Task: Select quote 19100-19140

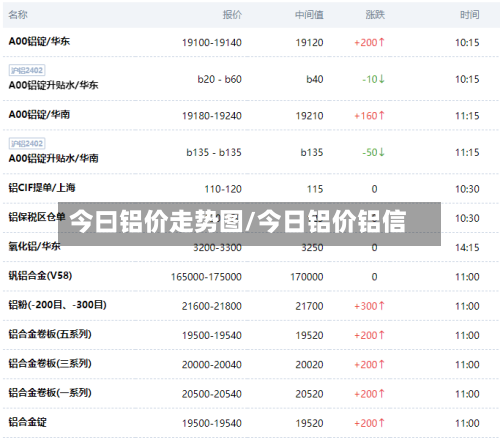Action: [x=212, y=43]
